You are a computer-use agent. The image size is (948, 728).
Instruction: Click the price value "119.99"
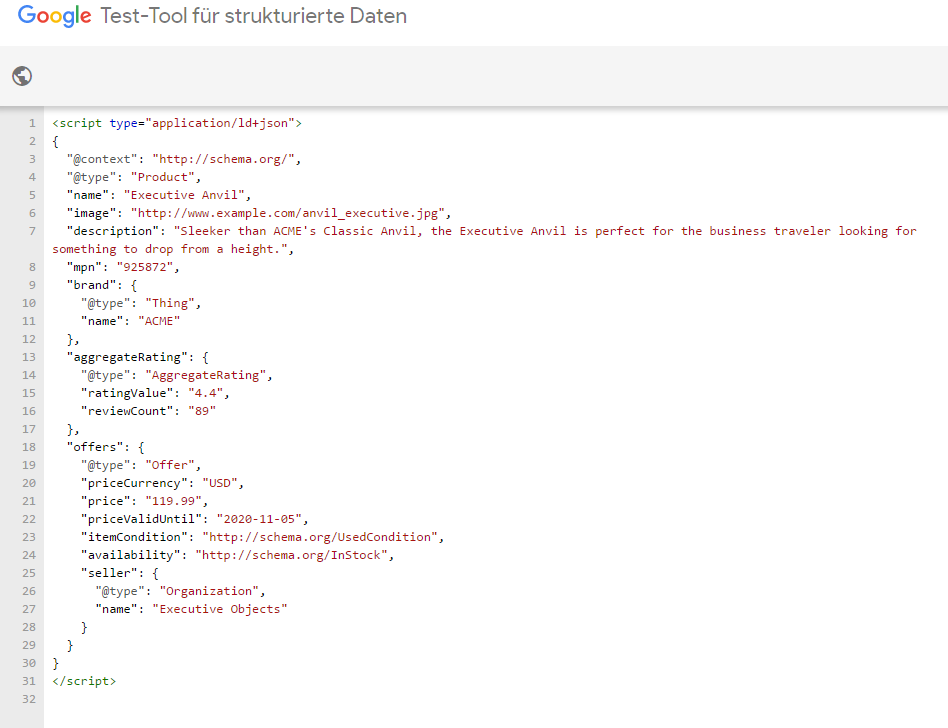[174, 501]
